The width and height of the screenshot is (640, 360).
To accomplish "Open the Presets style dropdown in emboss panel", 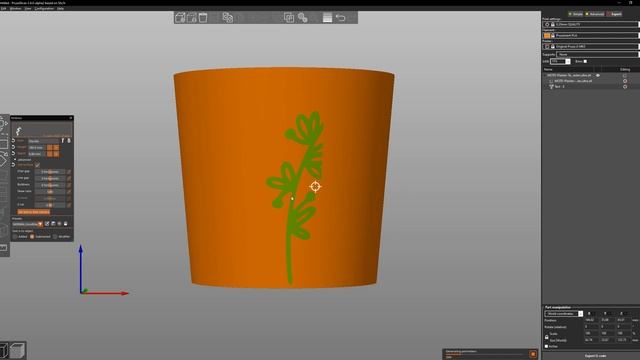I will pos(27,224).
